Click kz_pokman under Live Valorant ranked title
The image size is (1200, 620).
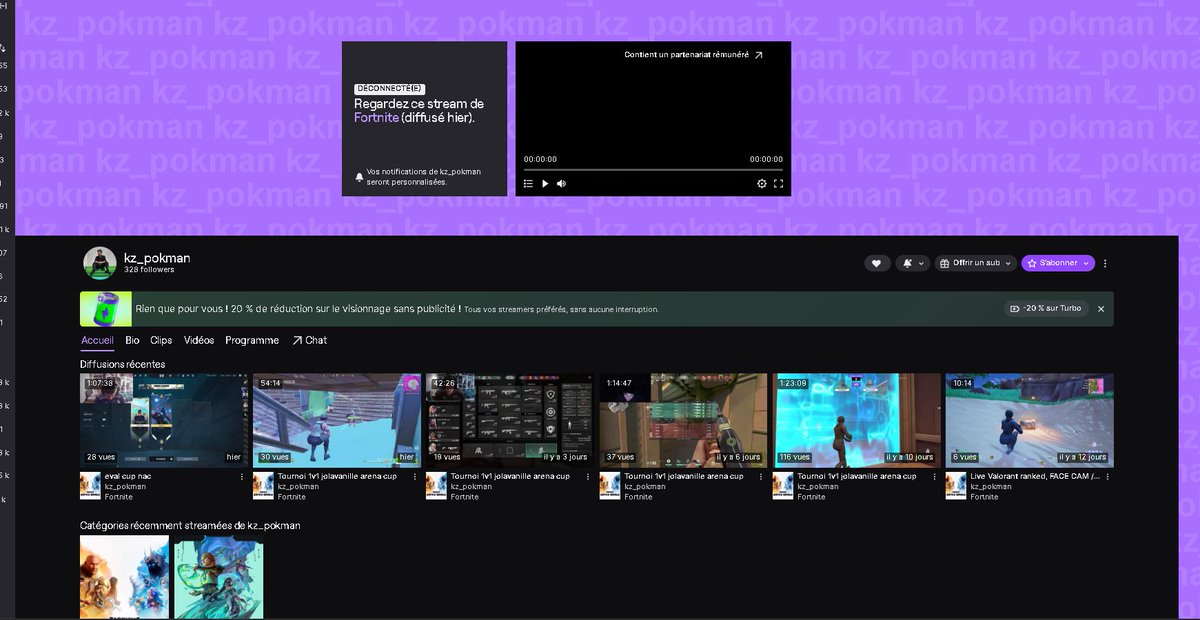tap(991, 487)
